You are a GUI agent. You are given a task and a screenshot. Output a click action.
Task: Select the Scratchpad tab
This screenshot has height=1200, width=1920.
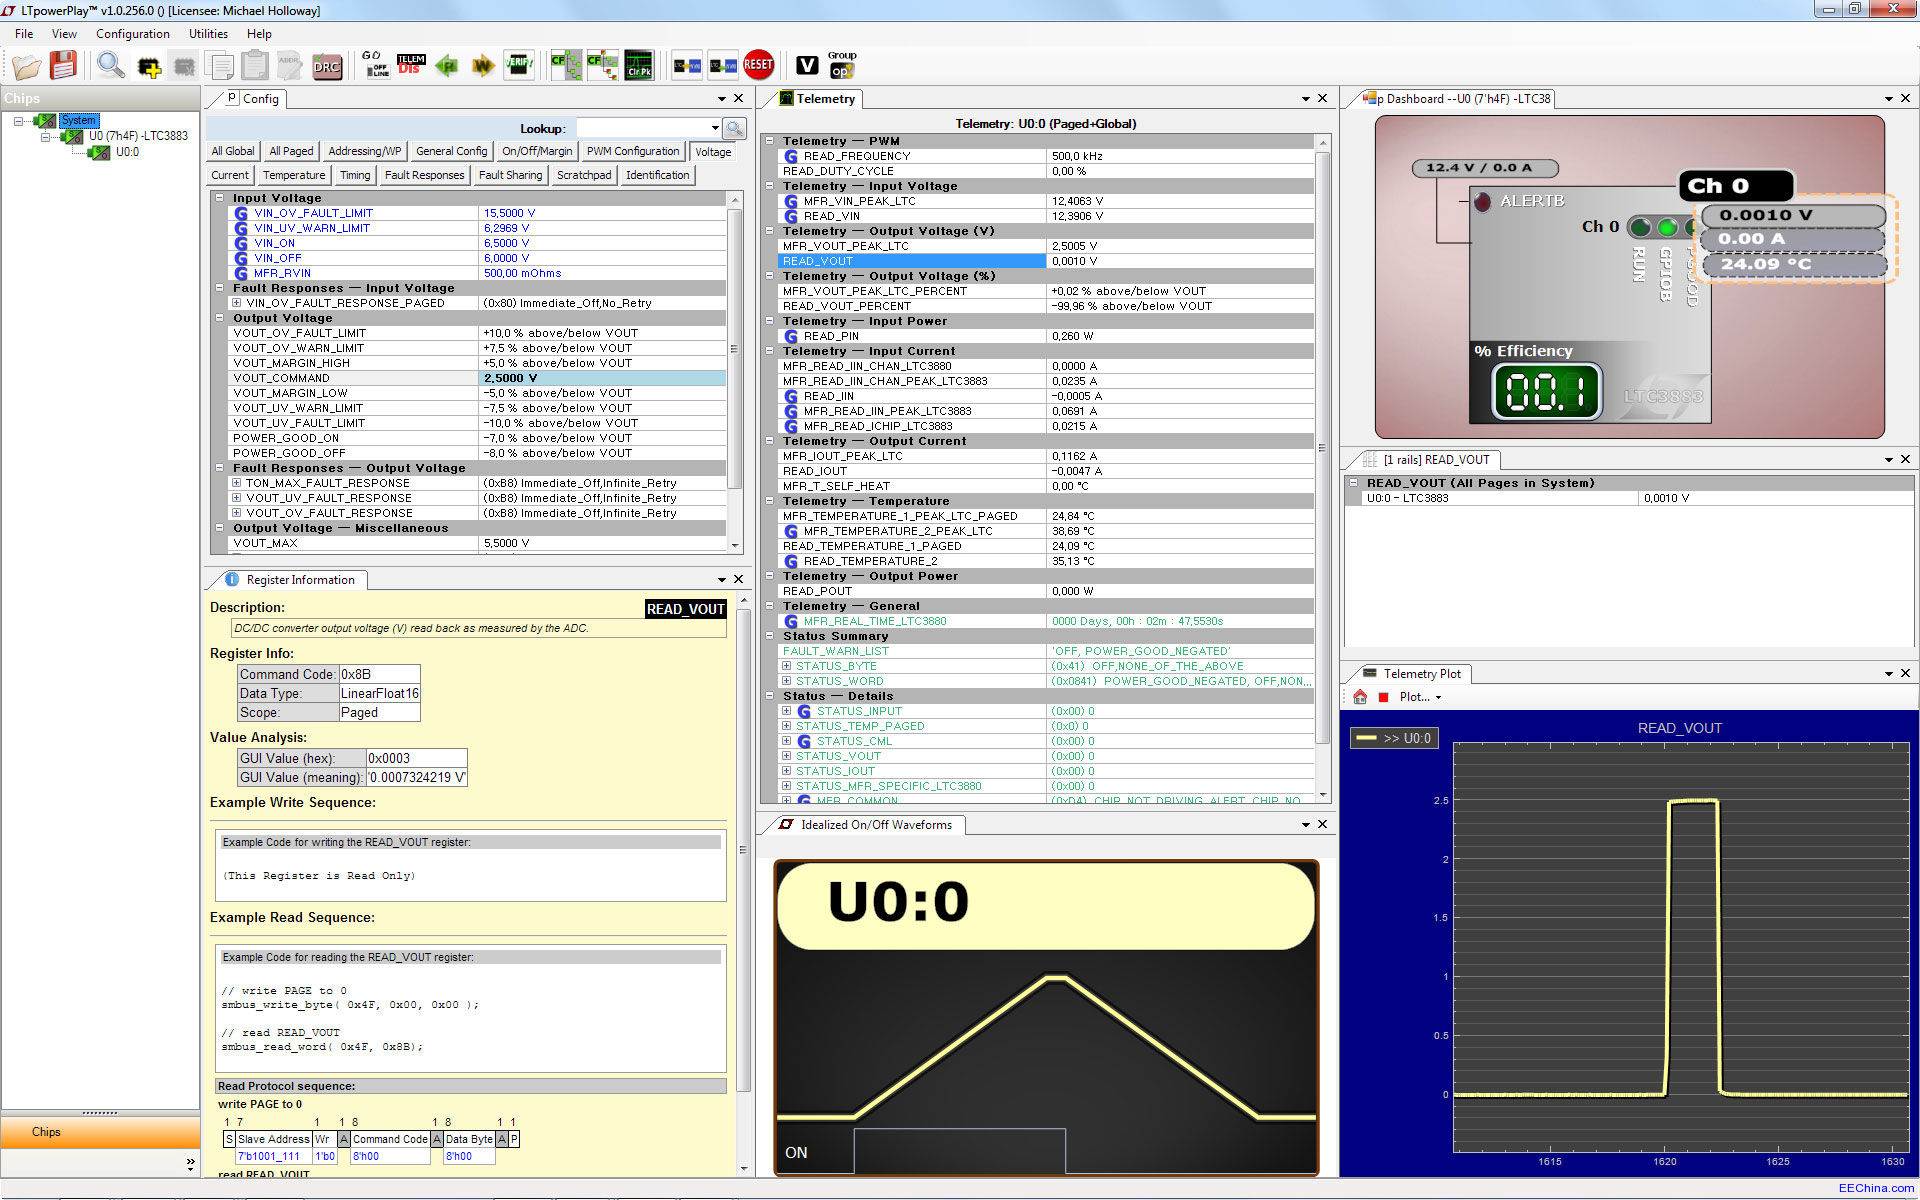[584, 175]
